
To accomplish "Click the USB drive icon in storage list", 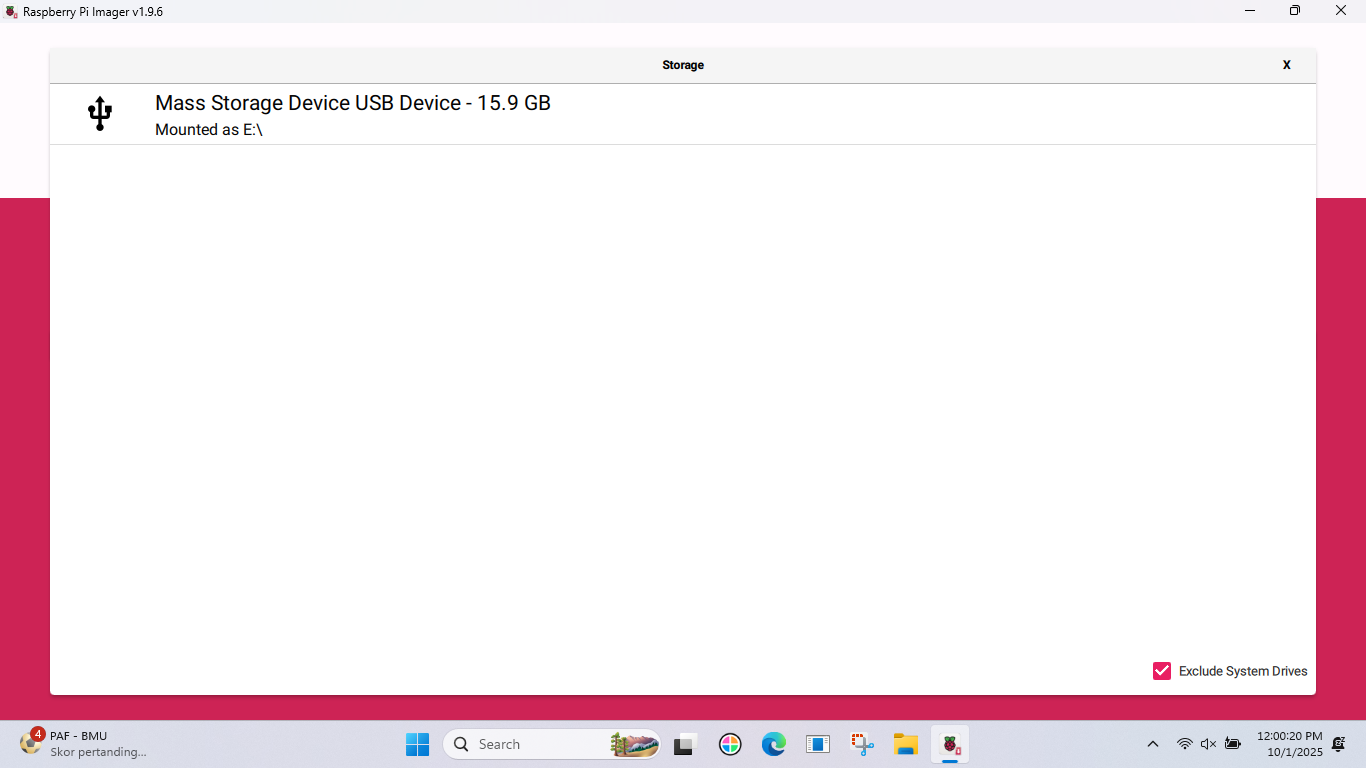I will coord(100,114).
